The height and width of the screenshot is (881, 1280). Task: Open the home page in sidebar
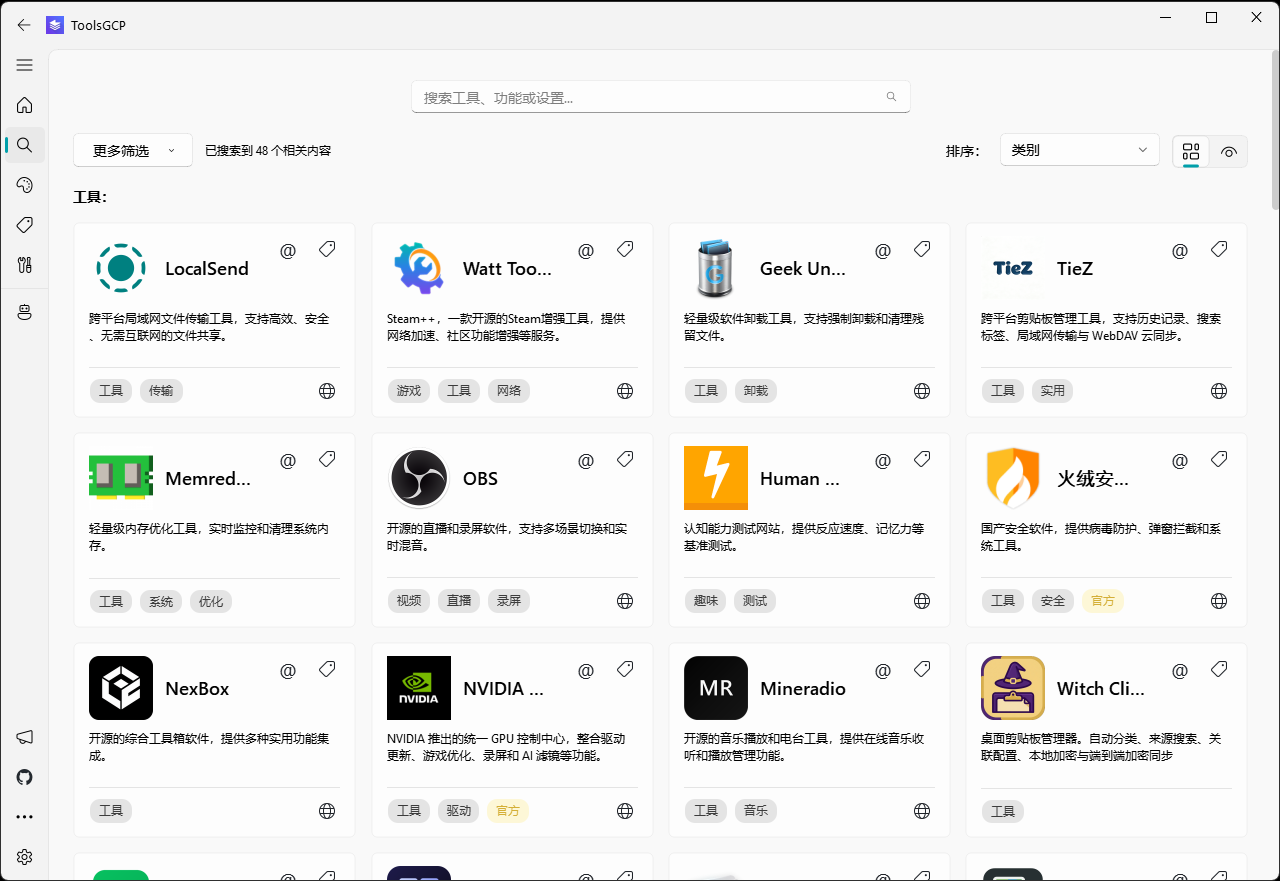tap(25, 105)
